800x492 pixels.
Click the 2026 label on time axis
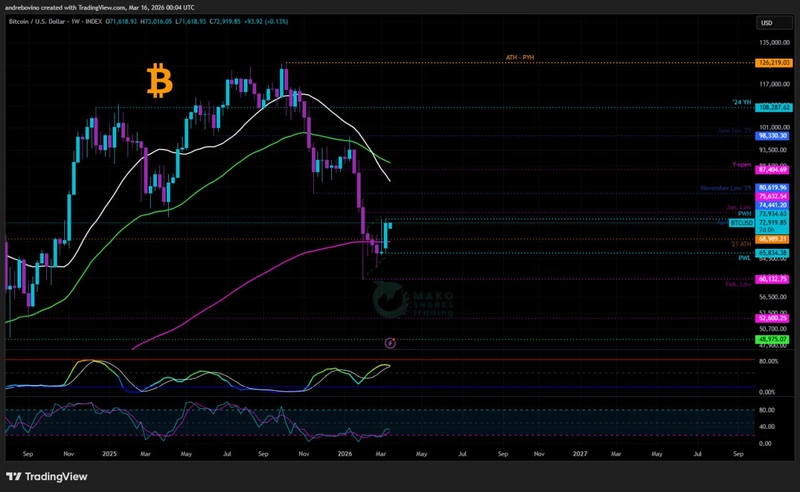346,452
